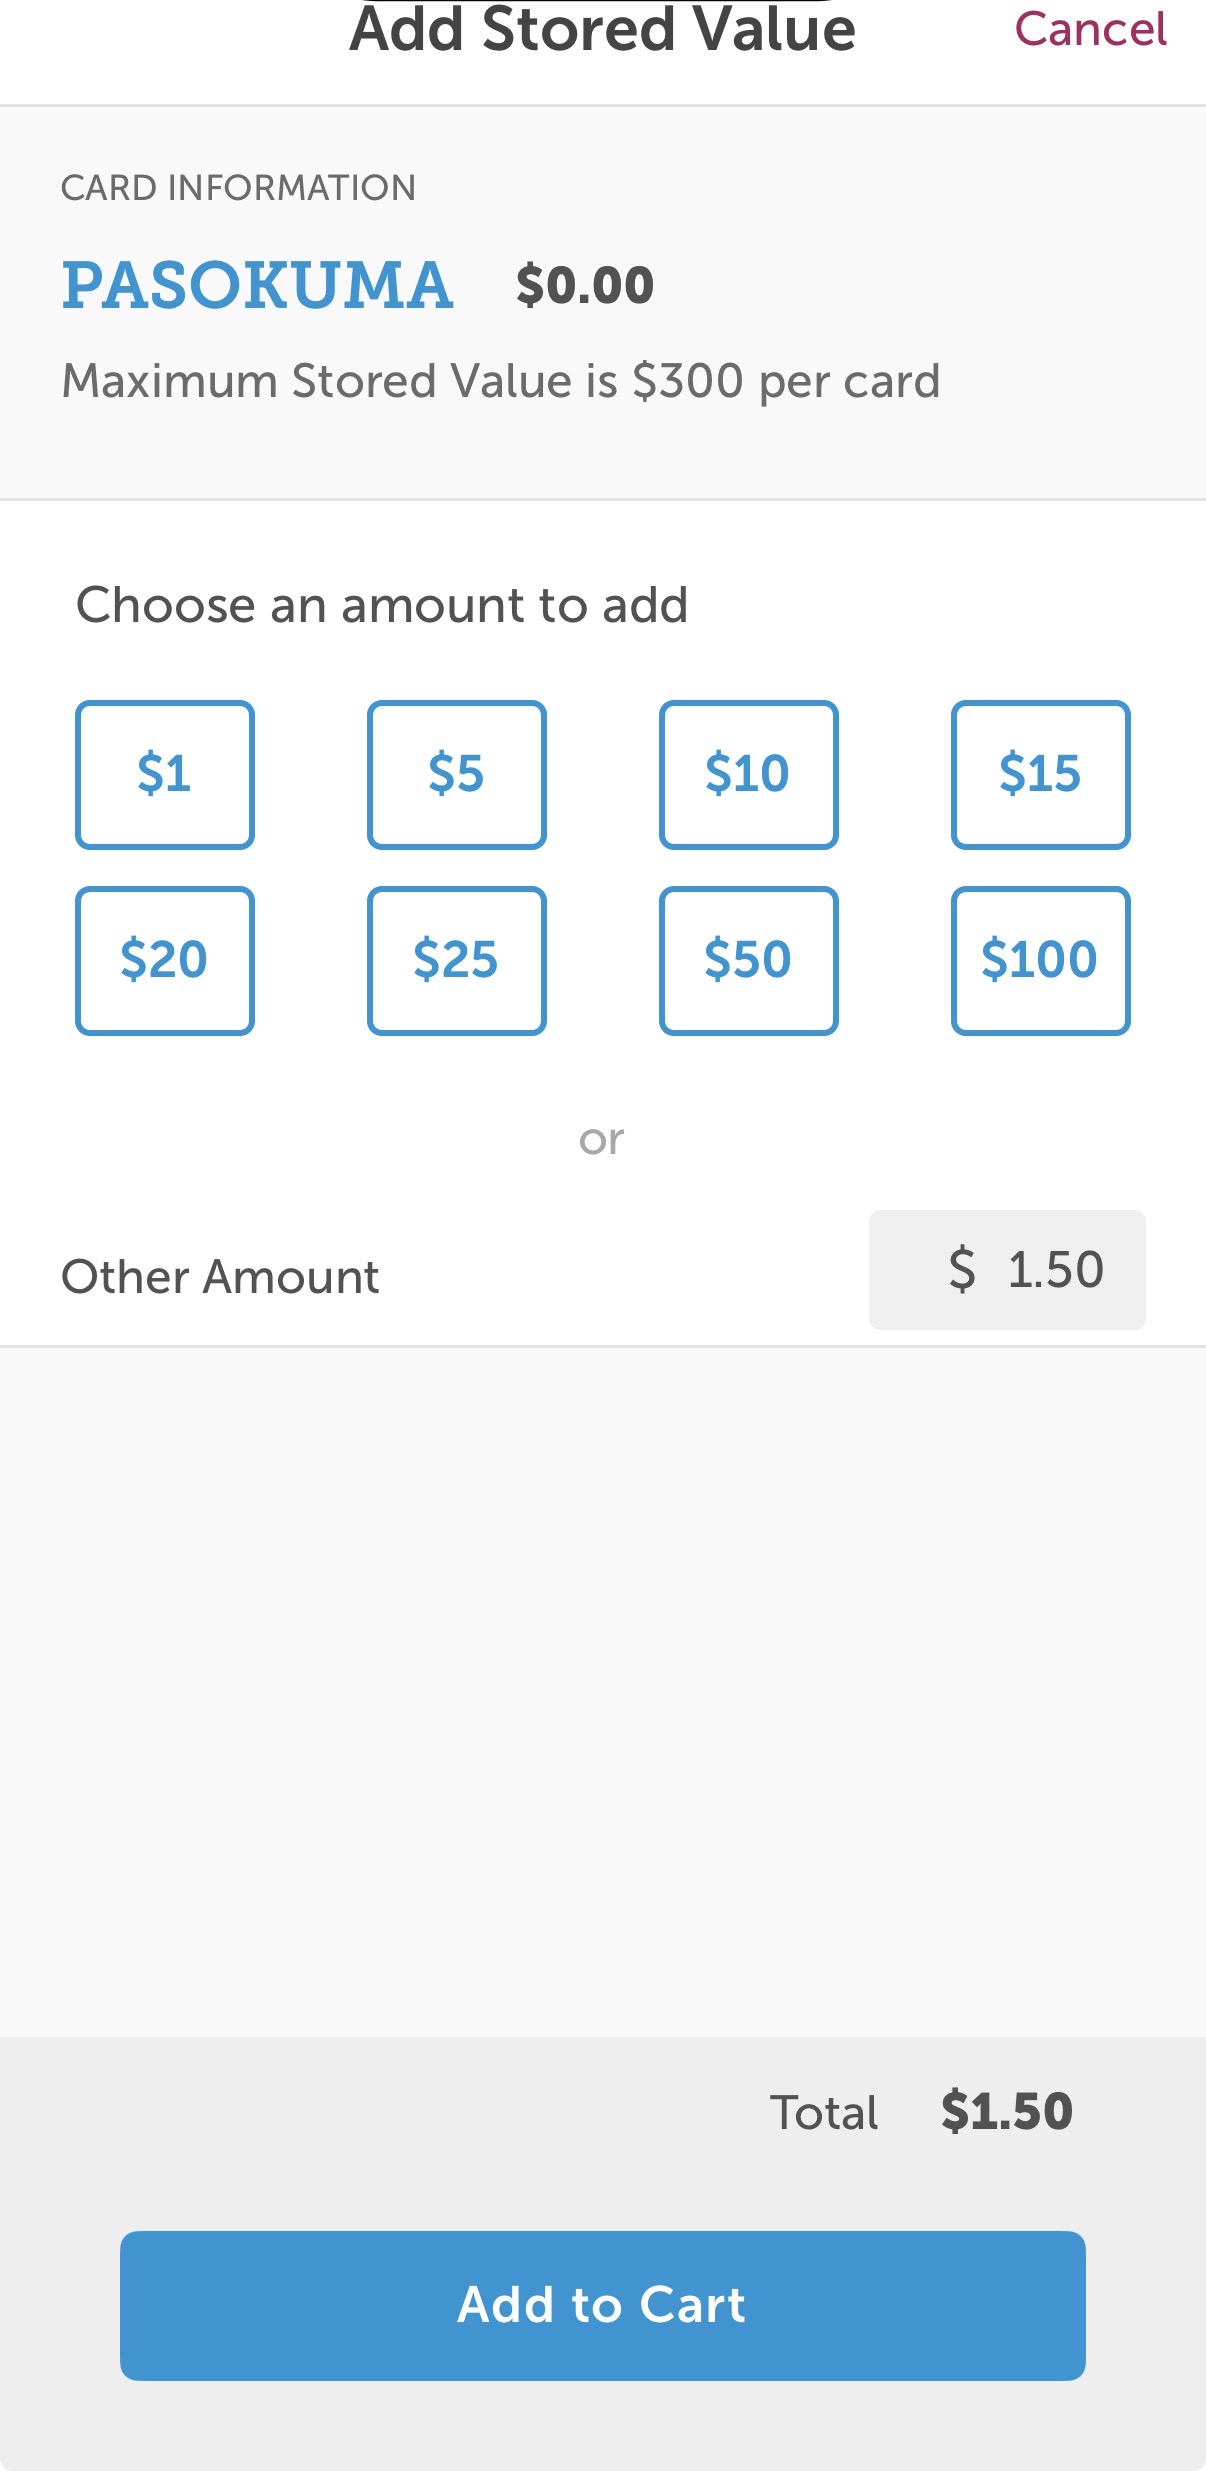Click the Choose an amount to add heading
Viewport: 1206px width, 2471px height.
[382, 605]
